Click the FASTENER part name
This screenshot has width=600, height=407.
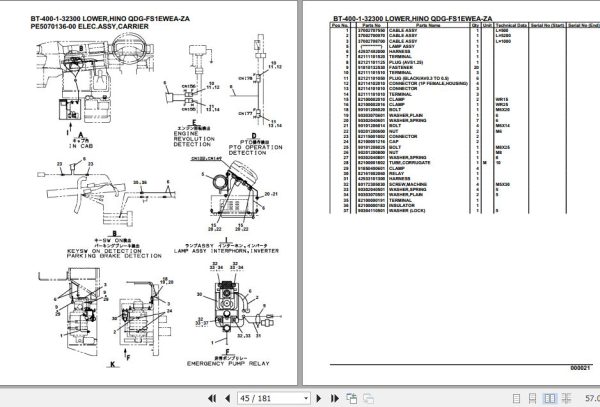401,67
